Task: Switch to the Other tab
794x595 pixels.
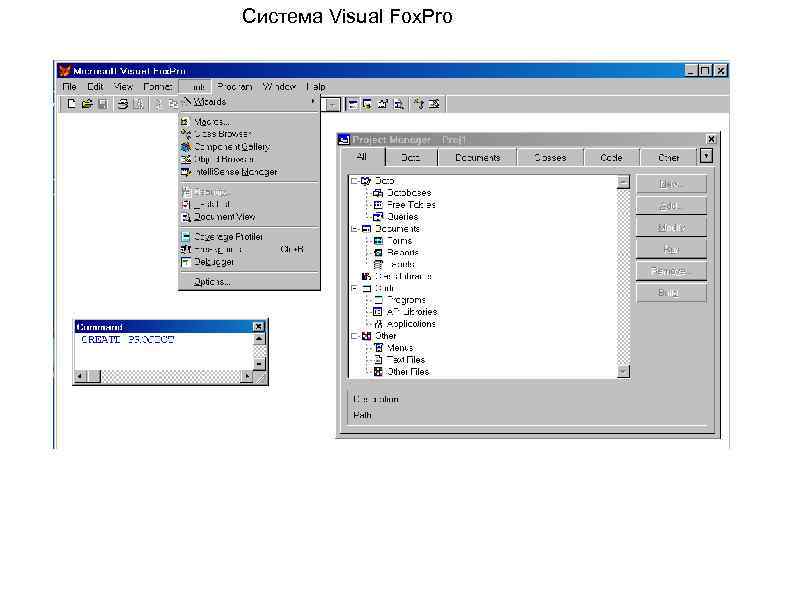Action: pyautogui.click(x=668, y=157)
